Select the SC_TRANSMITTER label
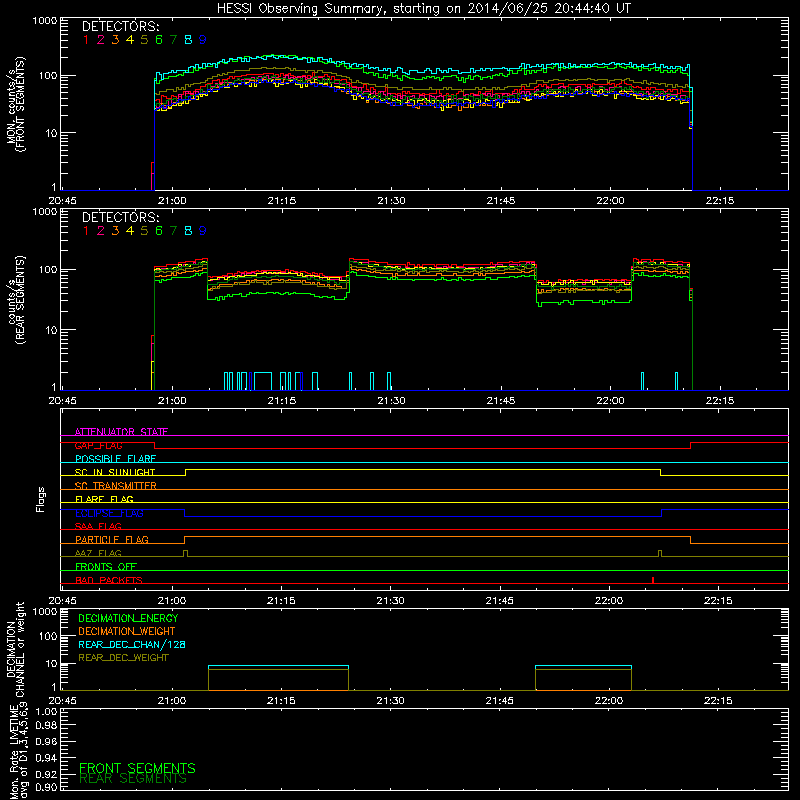Viewport: 800px width, 800px height. pos(115,486)
